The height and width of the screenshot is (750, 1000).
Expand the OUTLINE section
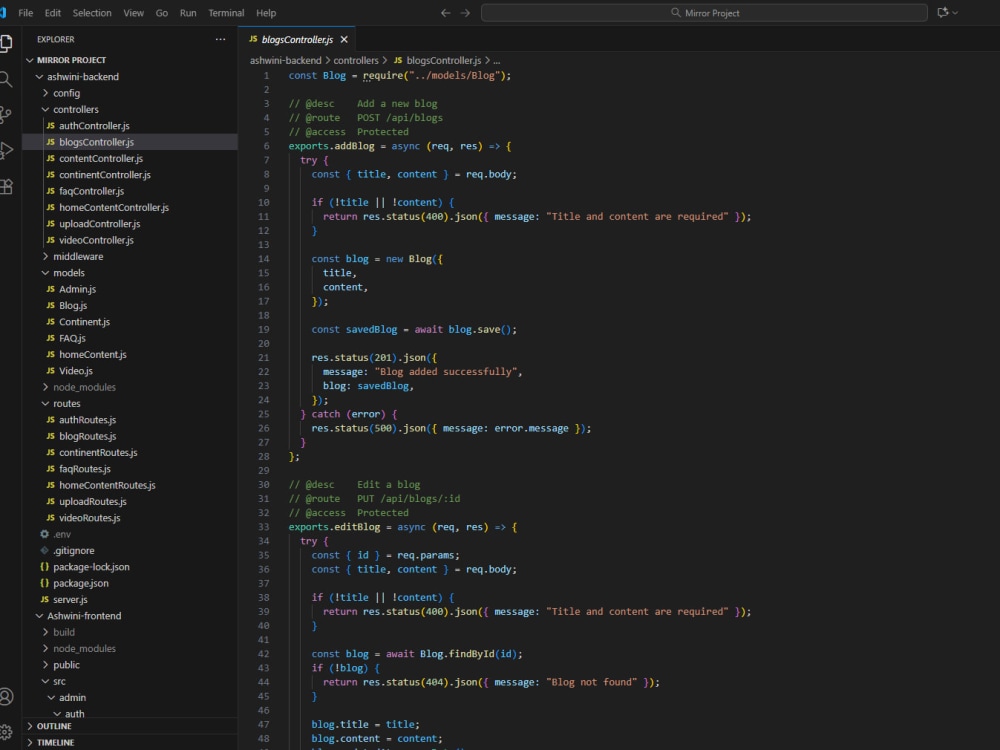(x=130, y=726)
